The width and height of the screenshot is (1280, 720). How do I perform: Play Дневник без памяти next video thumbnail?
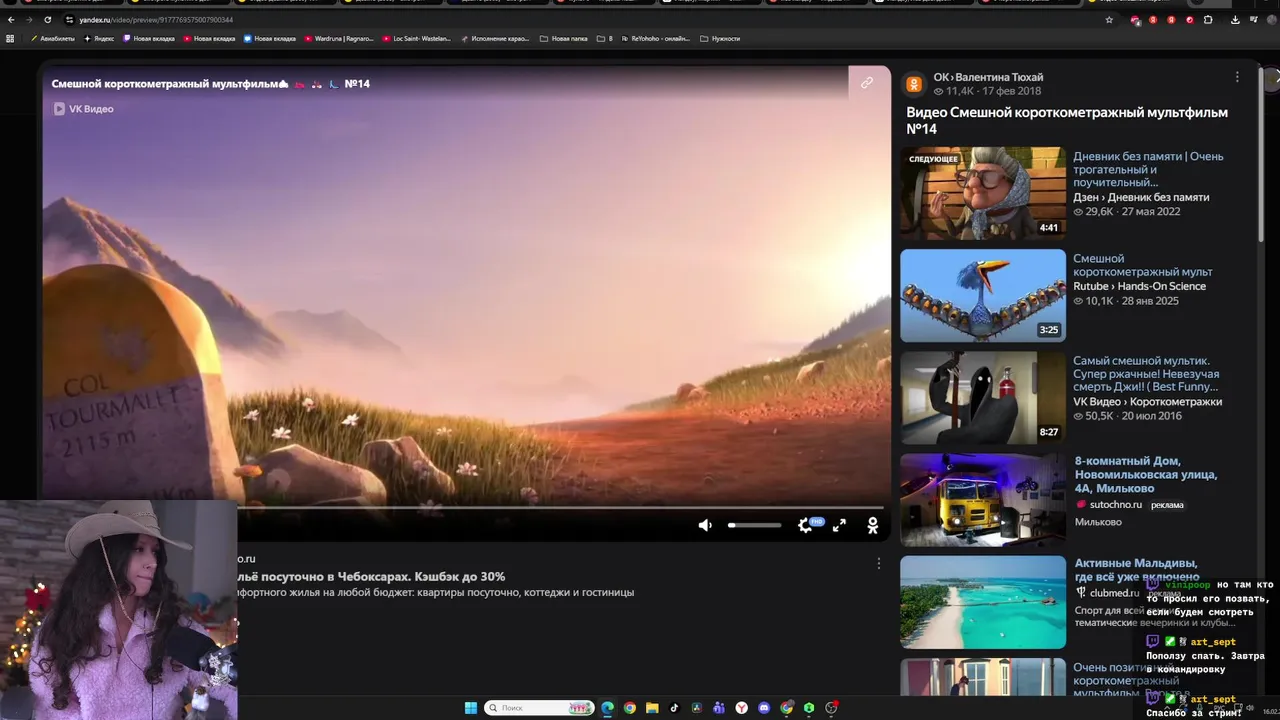point(983,193)
